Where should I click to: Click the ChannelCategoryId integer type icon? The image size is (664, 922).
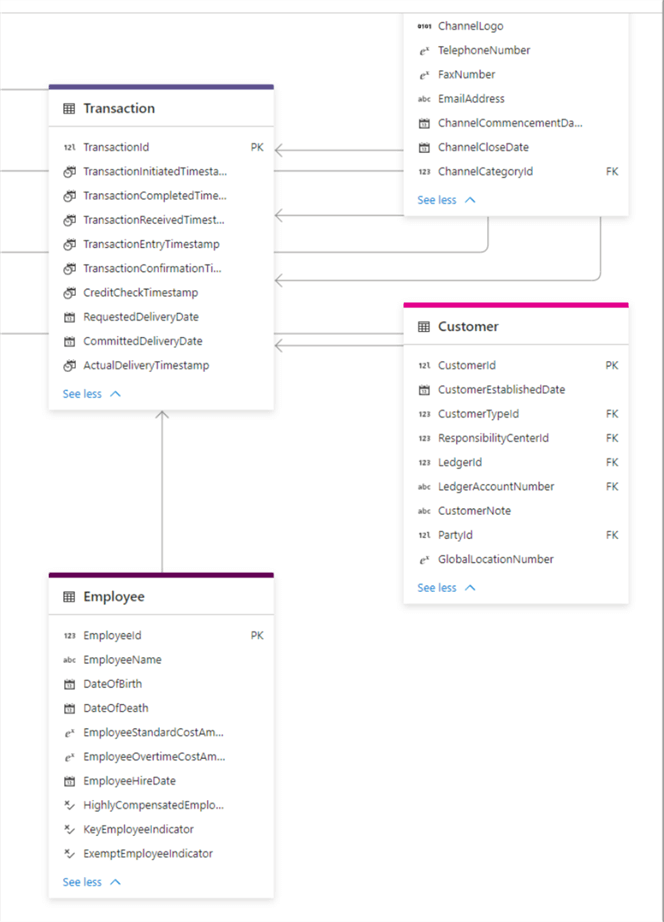(424, 172)
